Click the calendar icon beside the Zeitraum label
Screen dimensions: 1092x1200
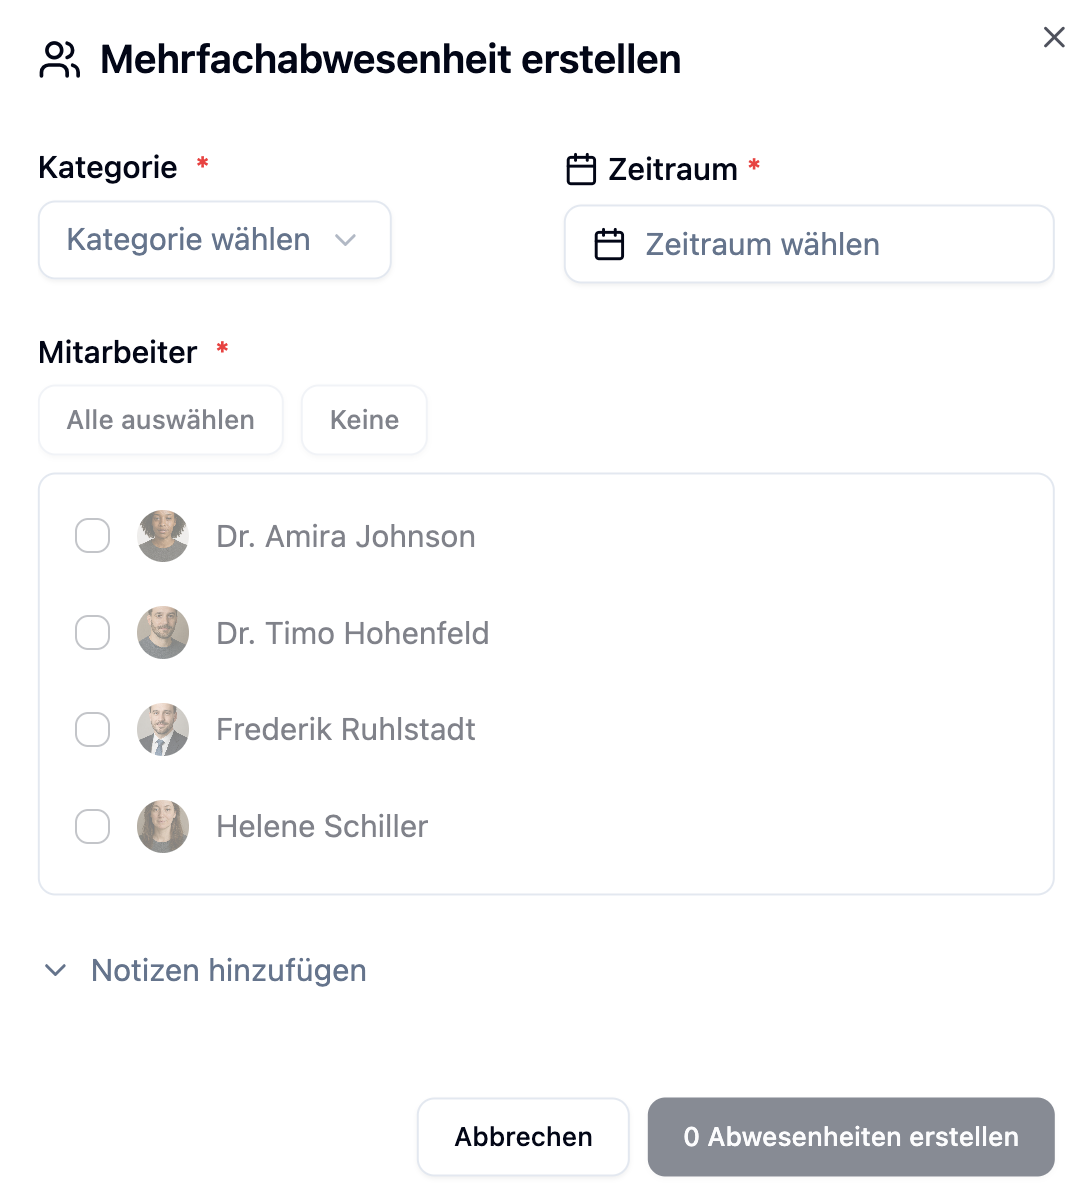coord(581,170)
